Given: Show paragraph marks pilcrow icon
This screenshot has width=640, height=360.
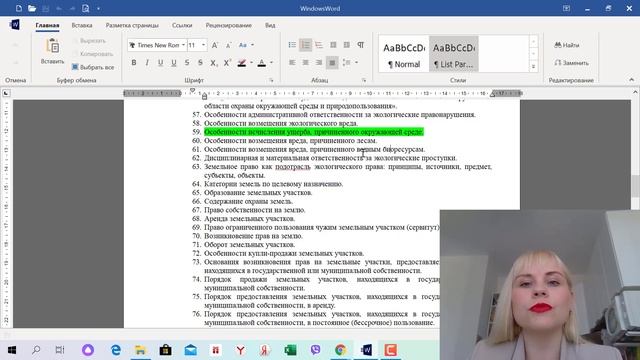Looking at the screenshot, I should (360, 45).
